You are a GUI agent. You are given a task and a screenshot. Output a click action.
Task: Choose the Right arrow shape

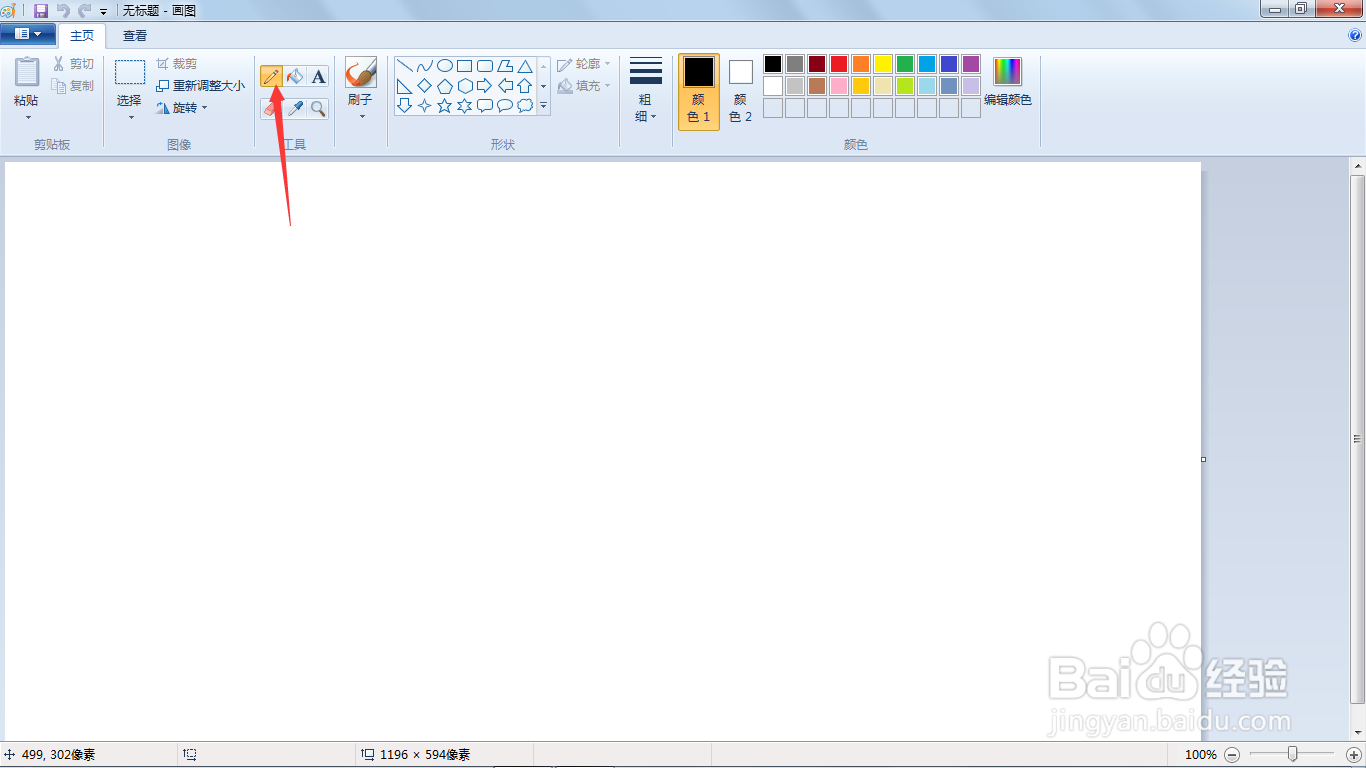pos(485,86)
